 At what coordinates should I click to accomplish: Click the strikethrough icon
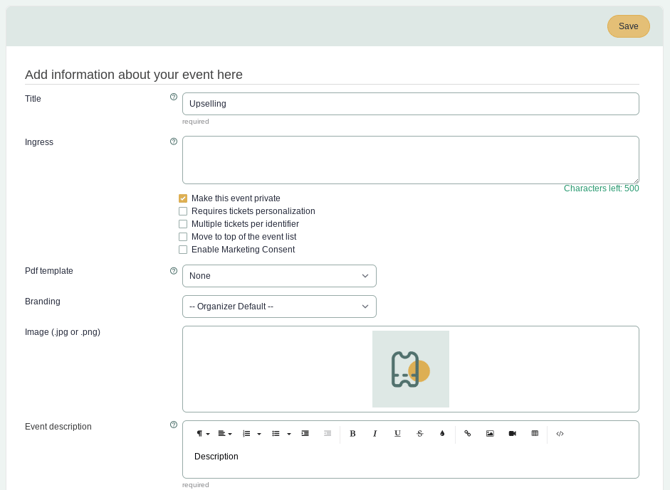[x=420, y=433]
